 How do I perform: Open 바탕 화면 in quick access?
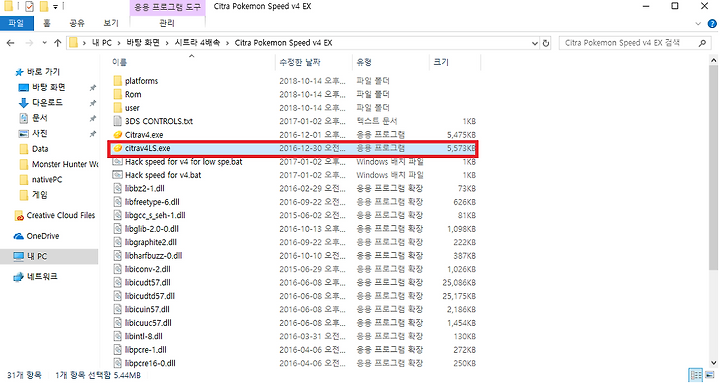pyautogui.click(x=42, y=87)
